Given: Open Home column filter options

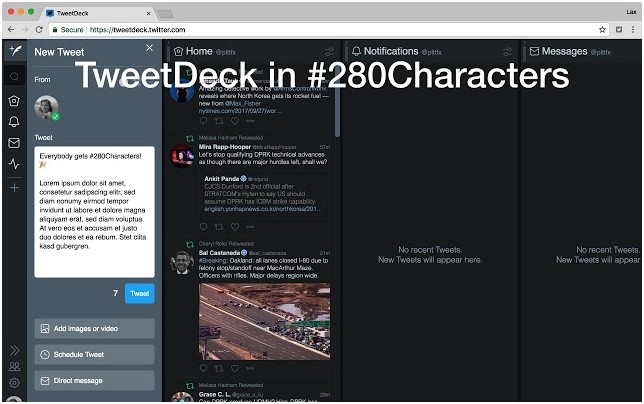Looking at the screenshot, I should pos(329,51).
